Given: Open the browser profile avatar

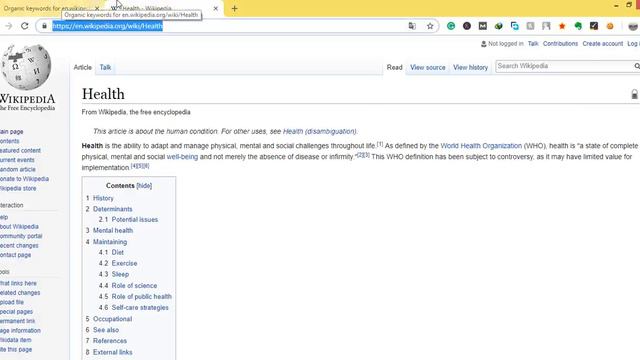Looking at the screenshot, I should [633, 26].
